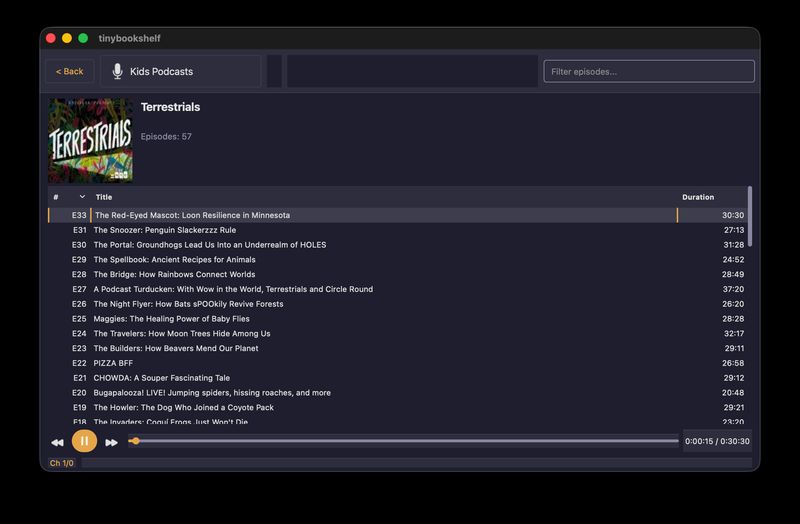This screenshot has height=524, width=800.
Task: Rewind with the skip-back button
Action: click(57, 442)
